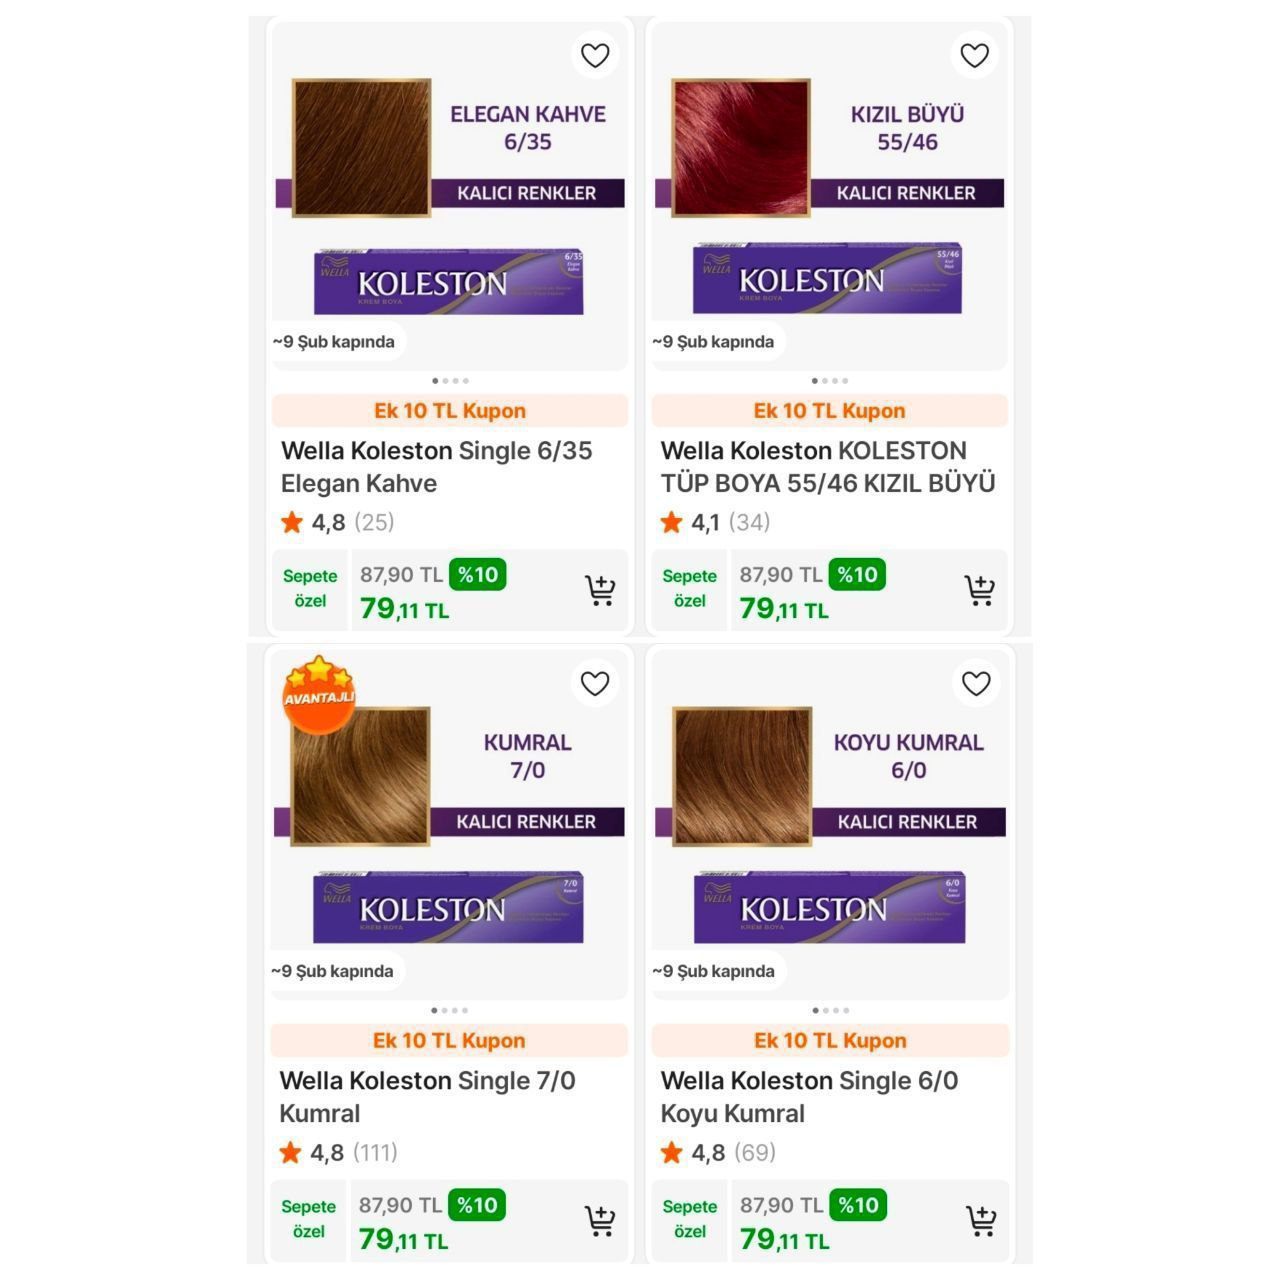
Task: Open Koleston Tüp Boya 55/46 Kızıl Büyü title
Action: [828, 467]
